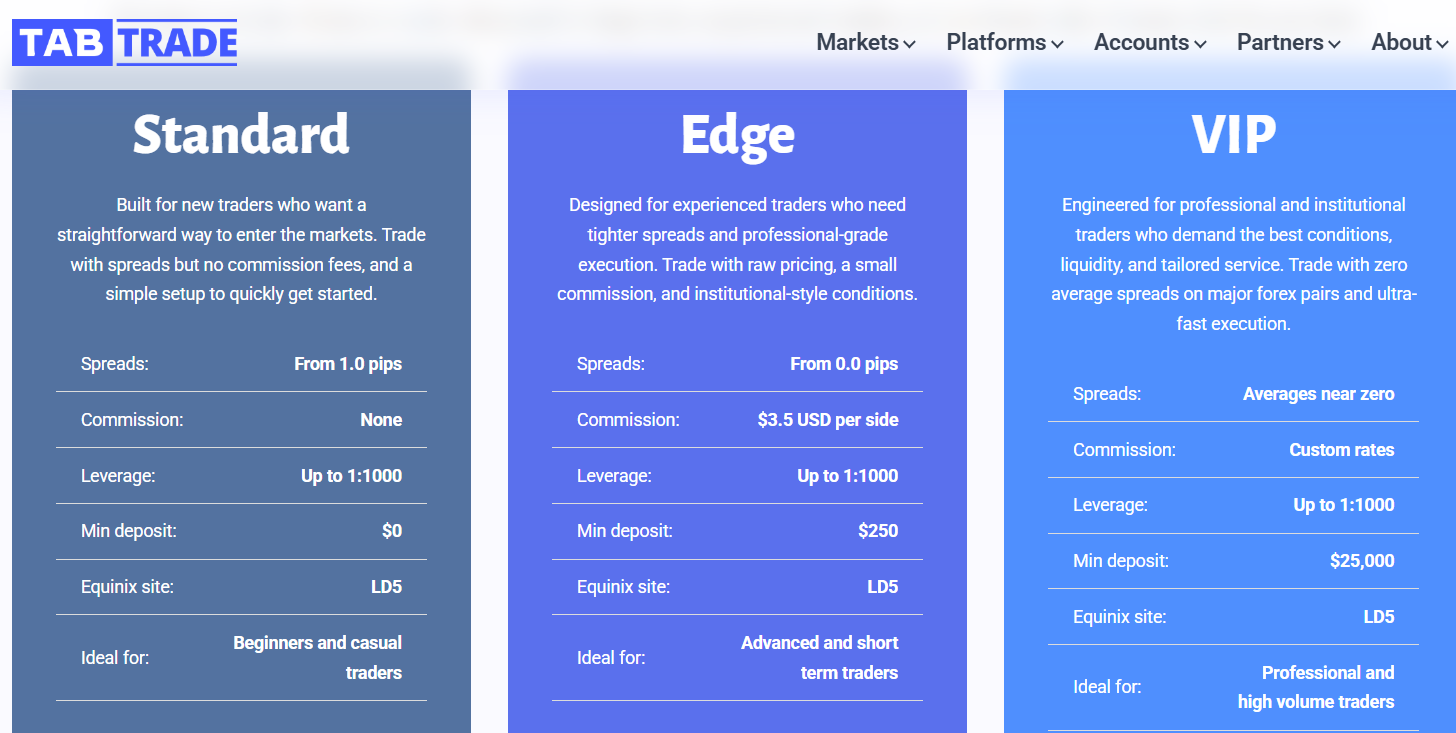Expand the chevron beside Markets
Screen dimensions: 1456x733
tap(909, 45)
